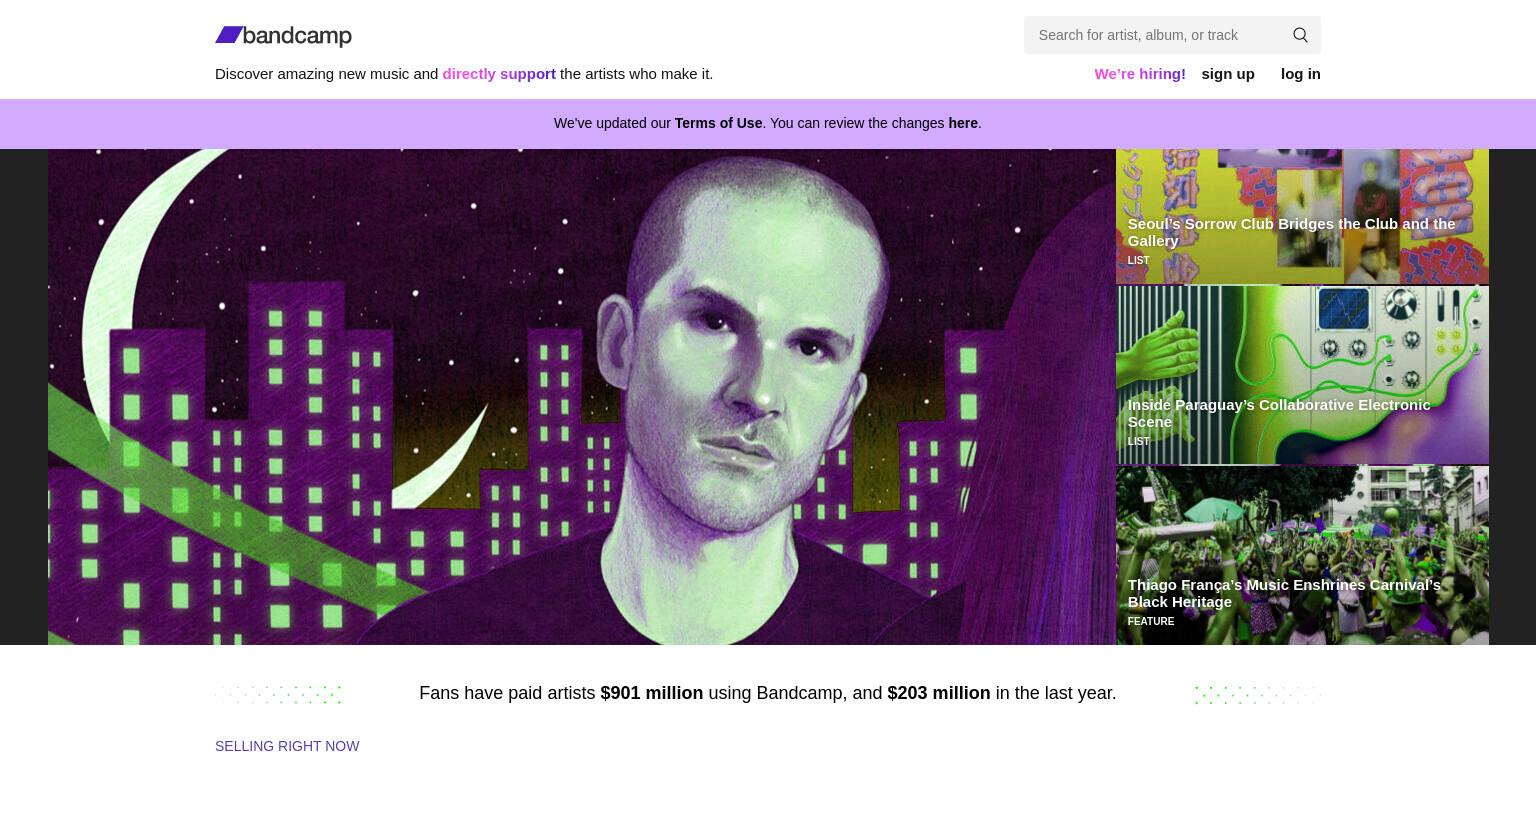The height and width of the screenshot is (826, 1536).
Task: Open the Seoul's Sorrow Club article
Action: 1290,232
